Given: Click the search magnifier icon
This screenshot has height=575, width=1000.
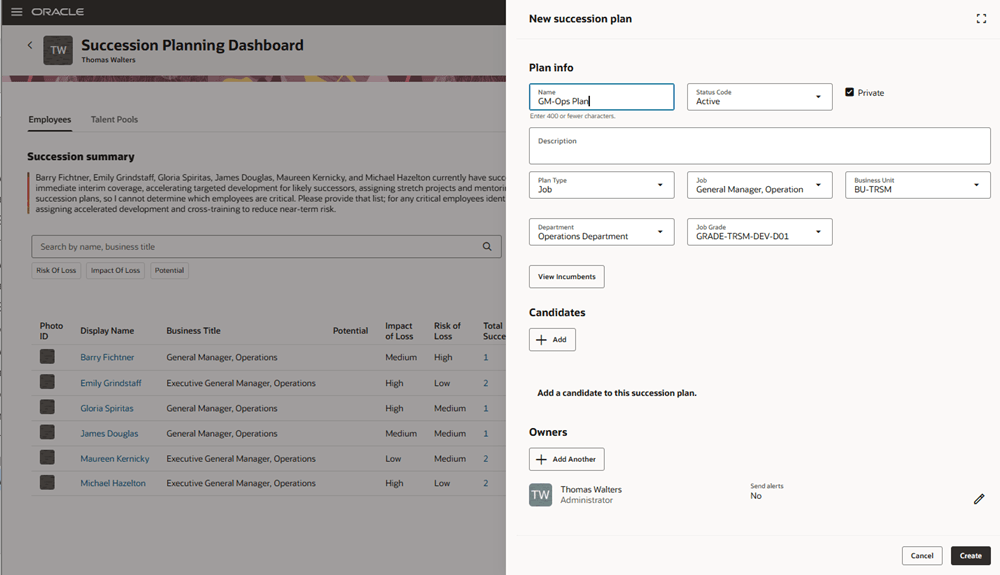Looking at the screenshot, I should 487,247.
